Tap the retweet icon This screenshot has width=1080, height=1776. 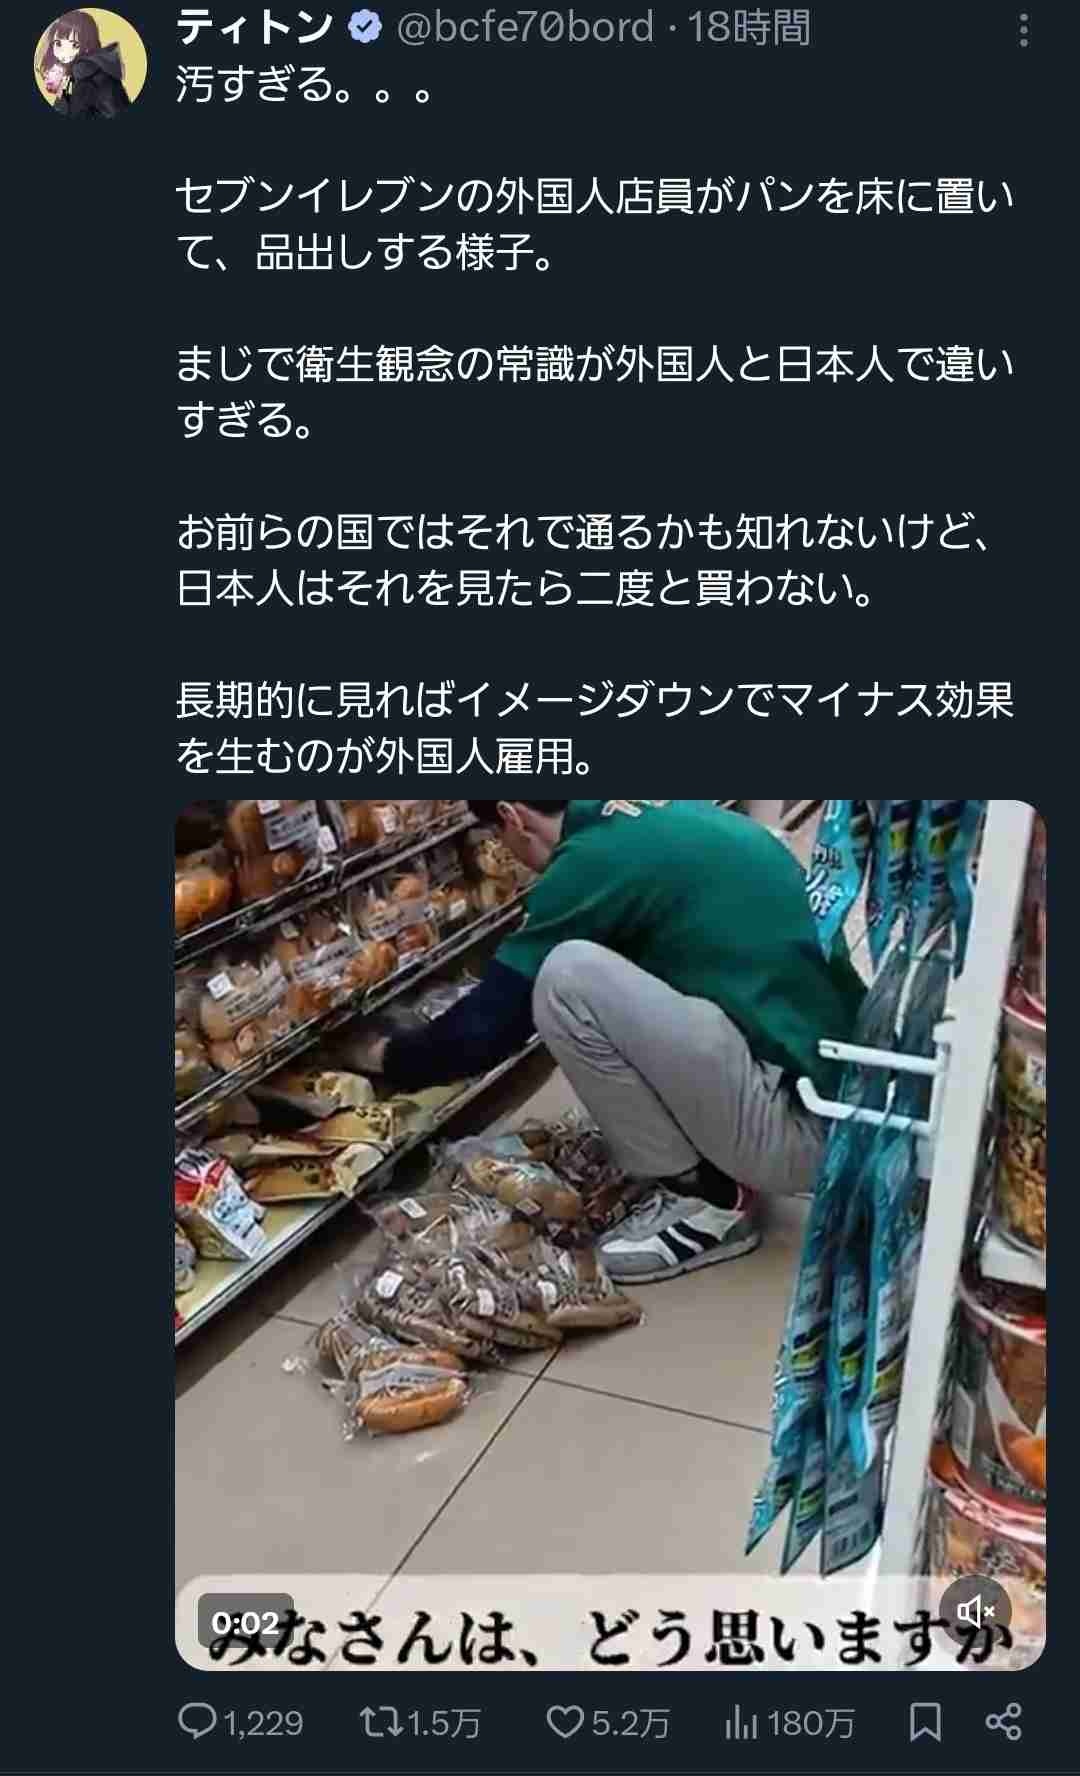coord(381,1721)
